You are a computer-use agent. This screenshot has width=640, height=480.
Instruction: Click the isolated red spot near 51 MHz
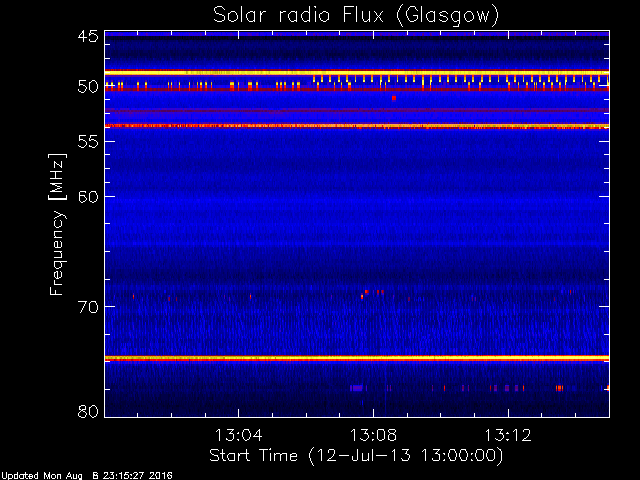pos(394,98)
